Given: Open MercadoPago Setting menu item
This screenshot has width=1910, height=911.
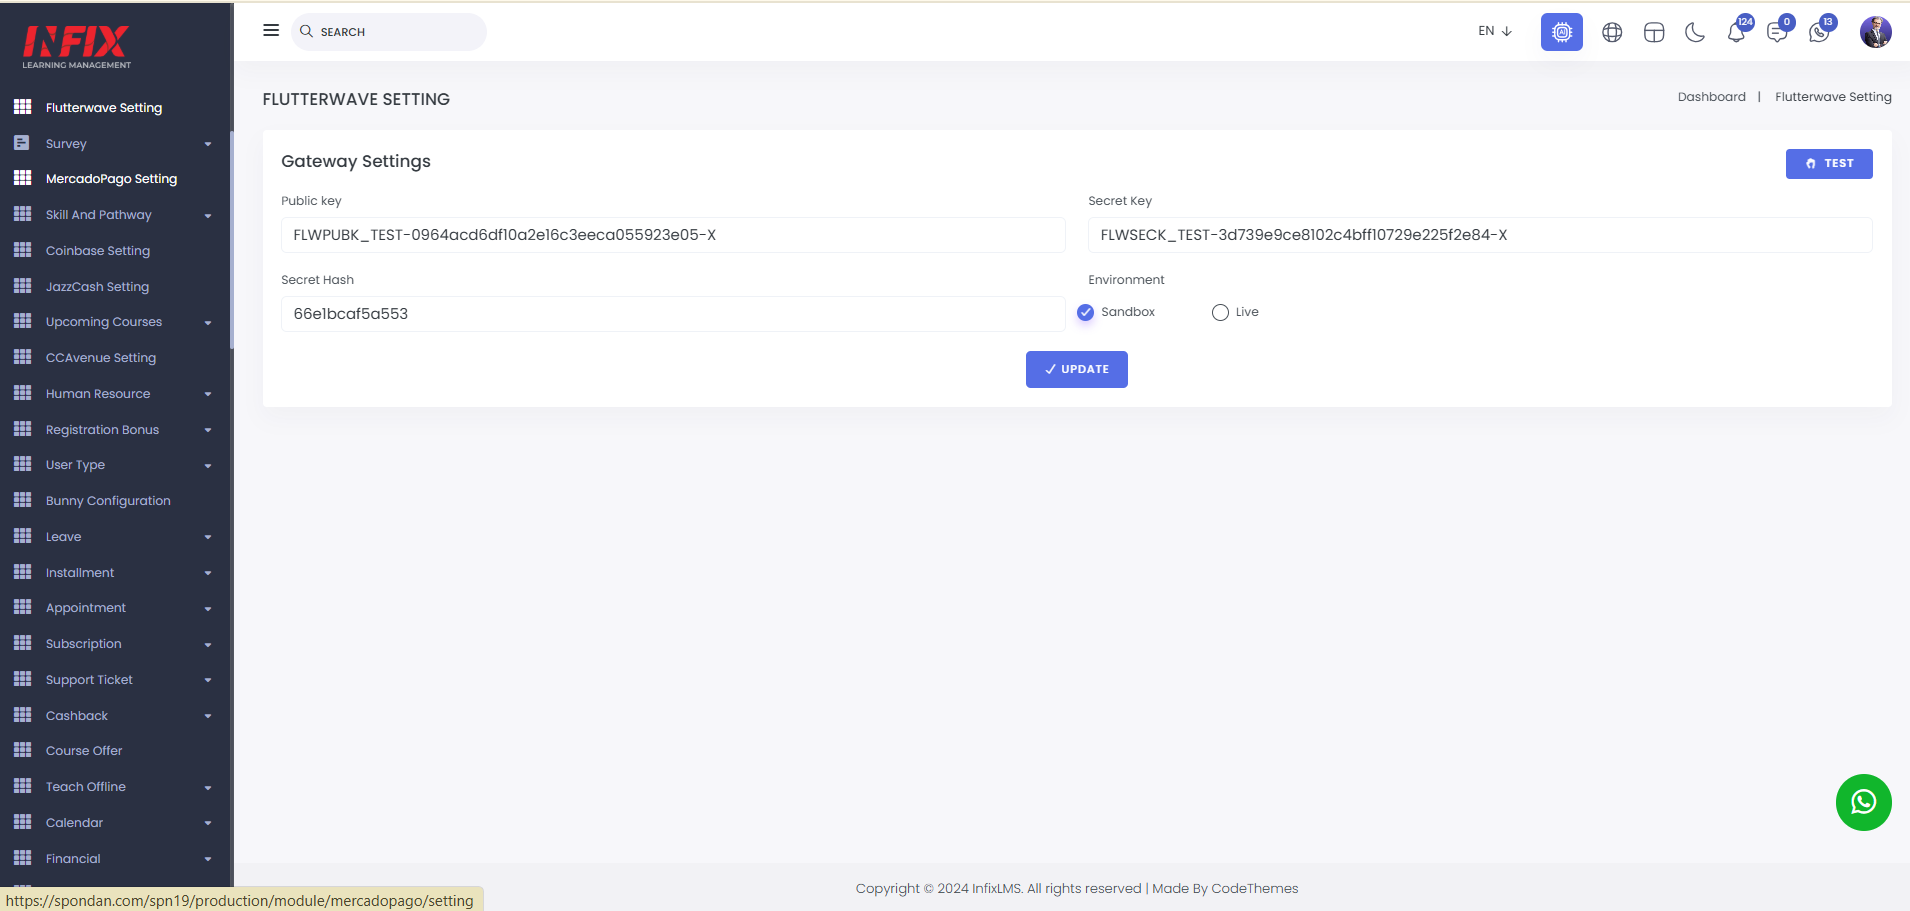Looking at the screenshot, I should click(x=111, y=178).
